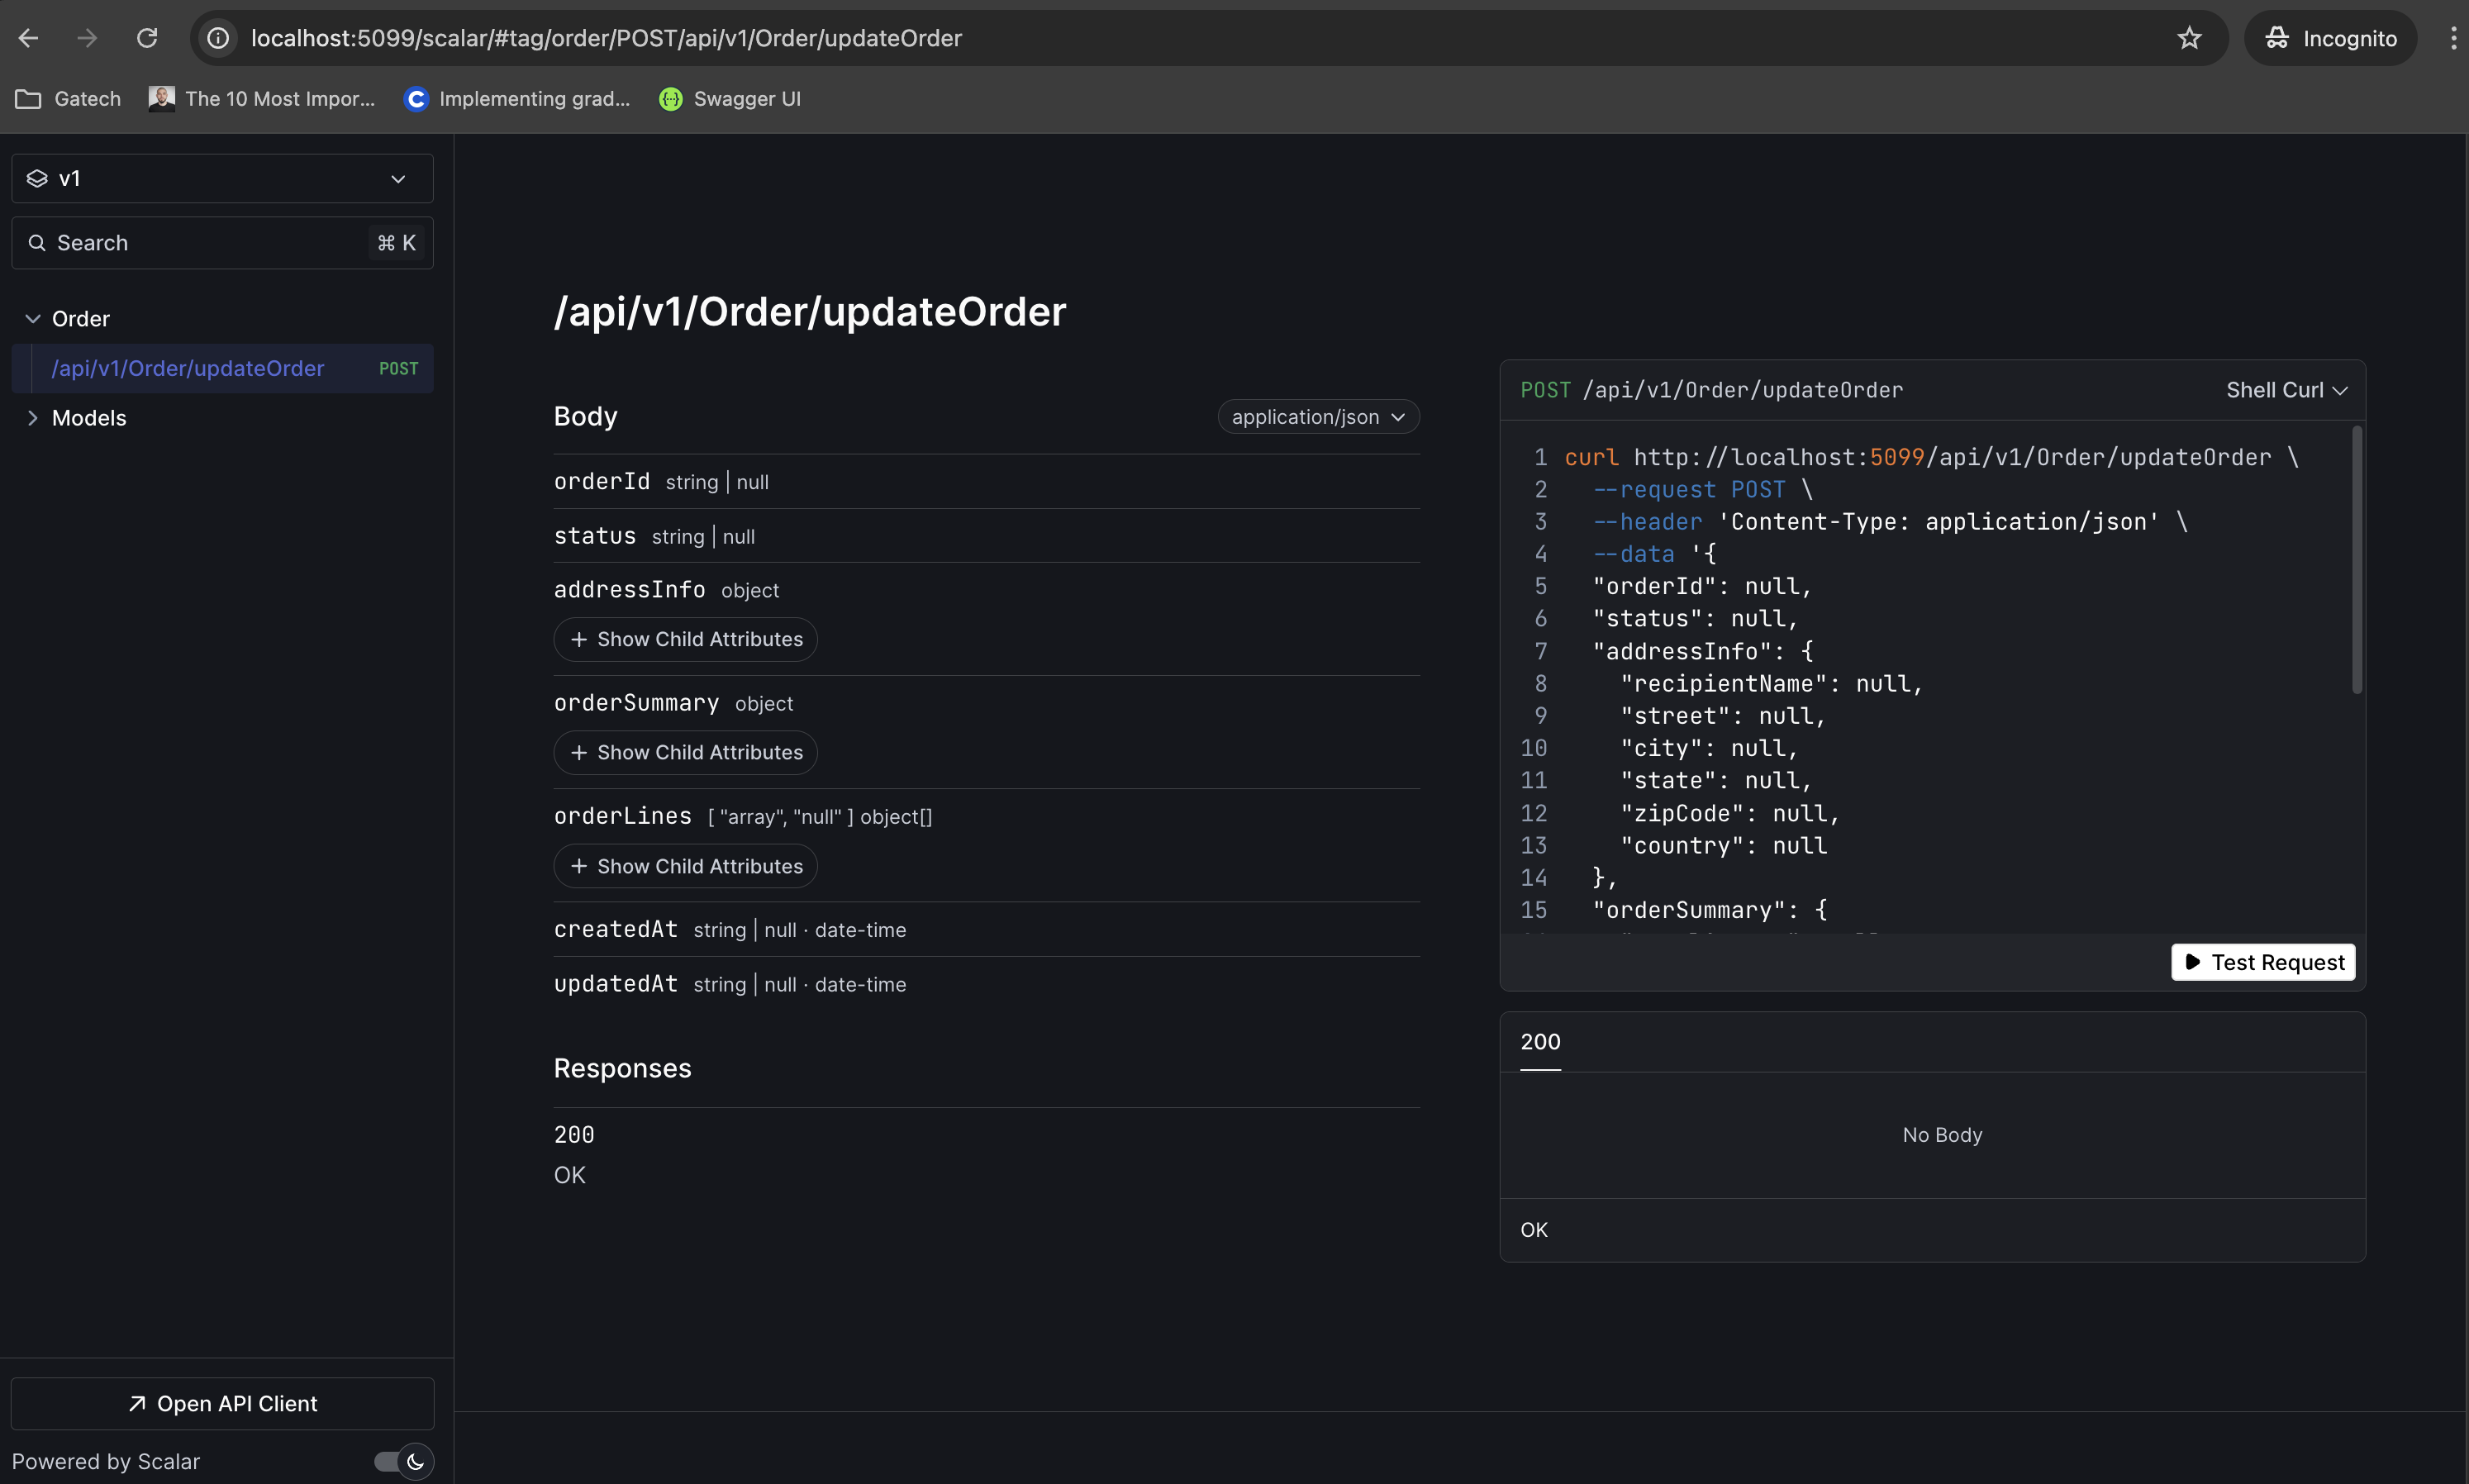Open the Chrome three-dot menu
2469x1484 pixels.
pyautogui.click(x=2453, y=38)
